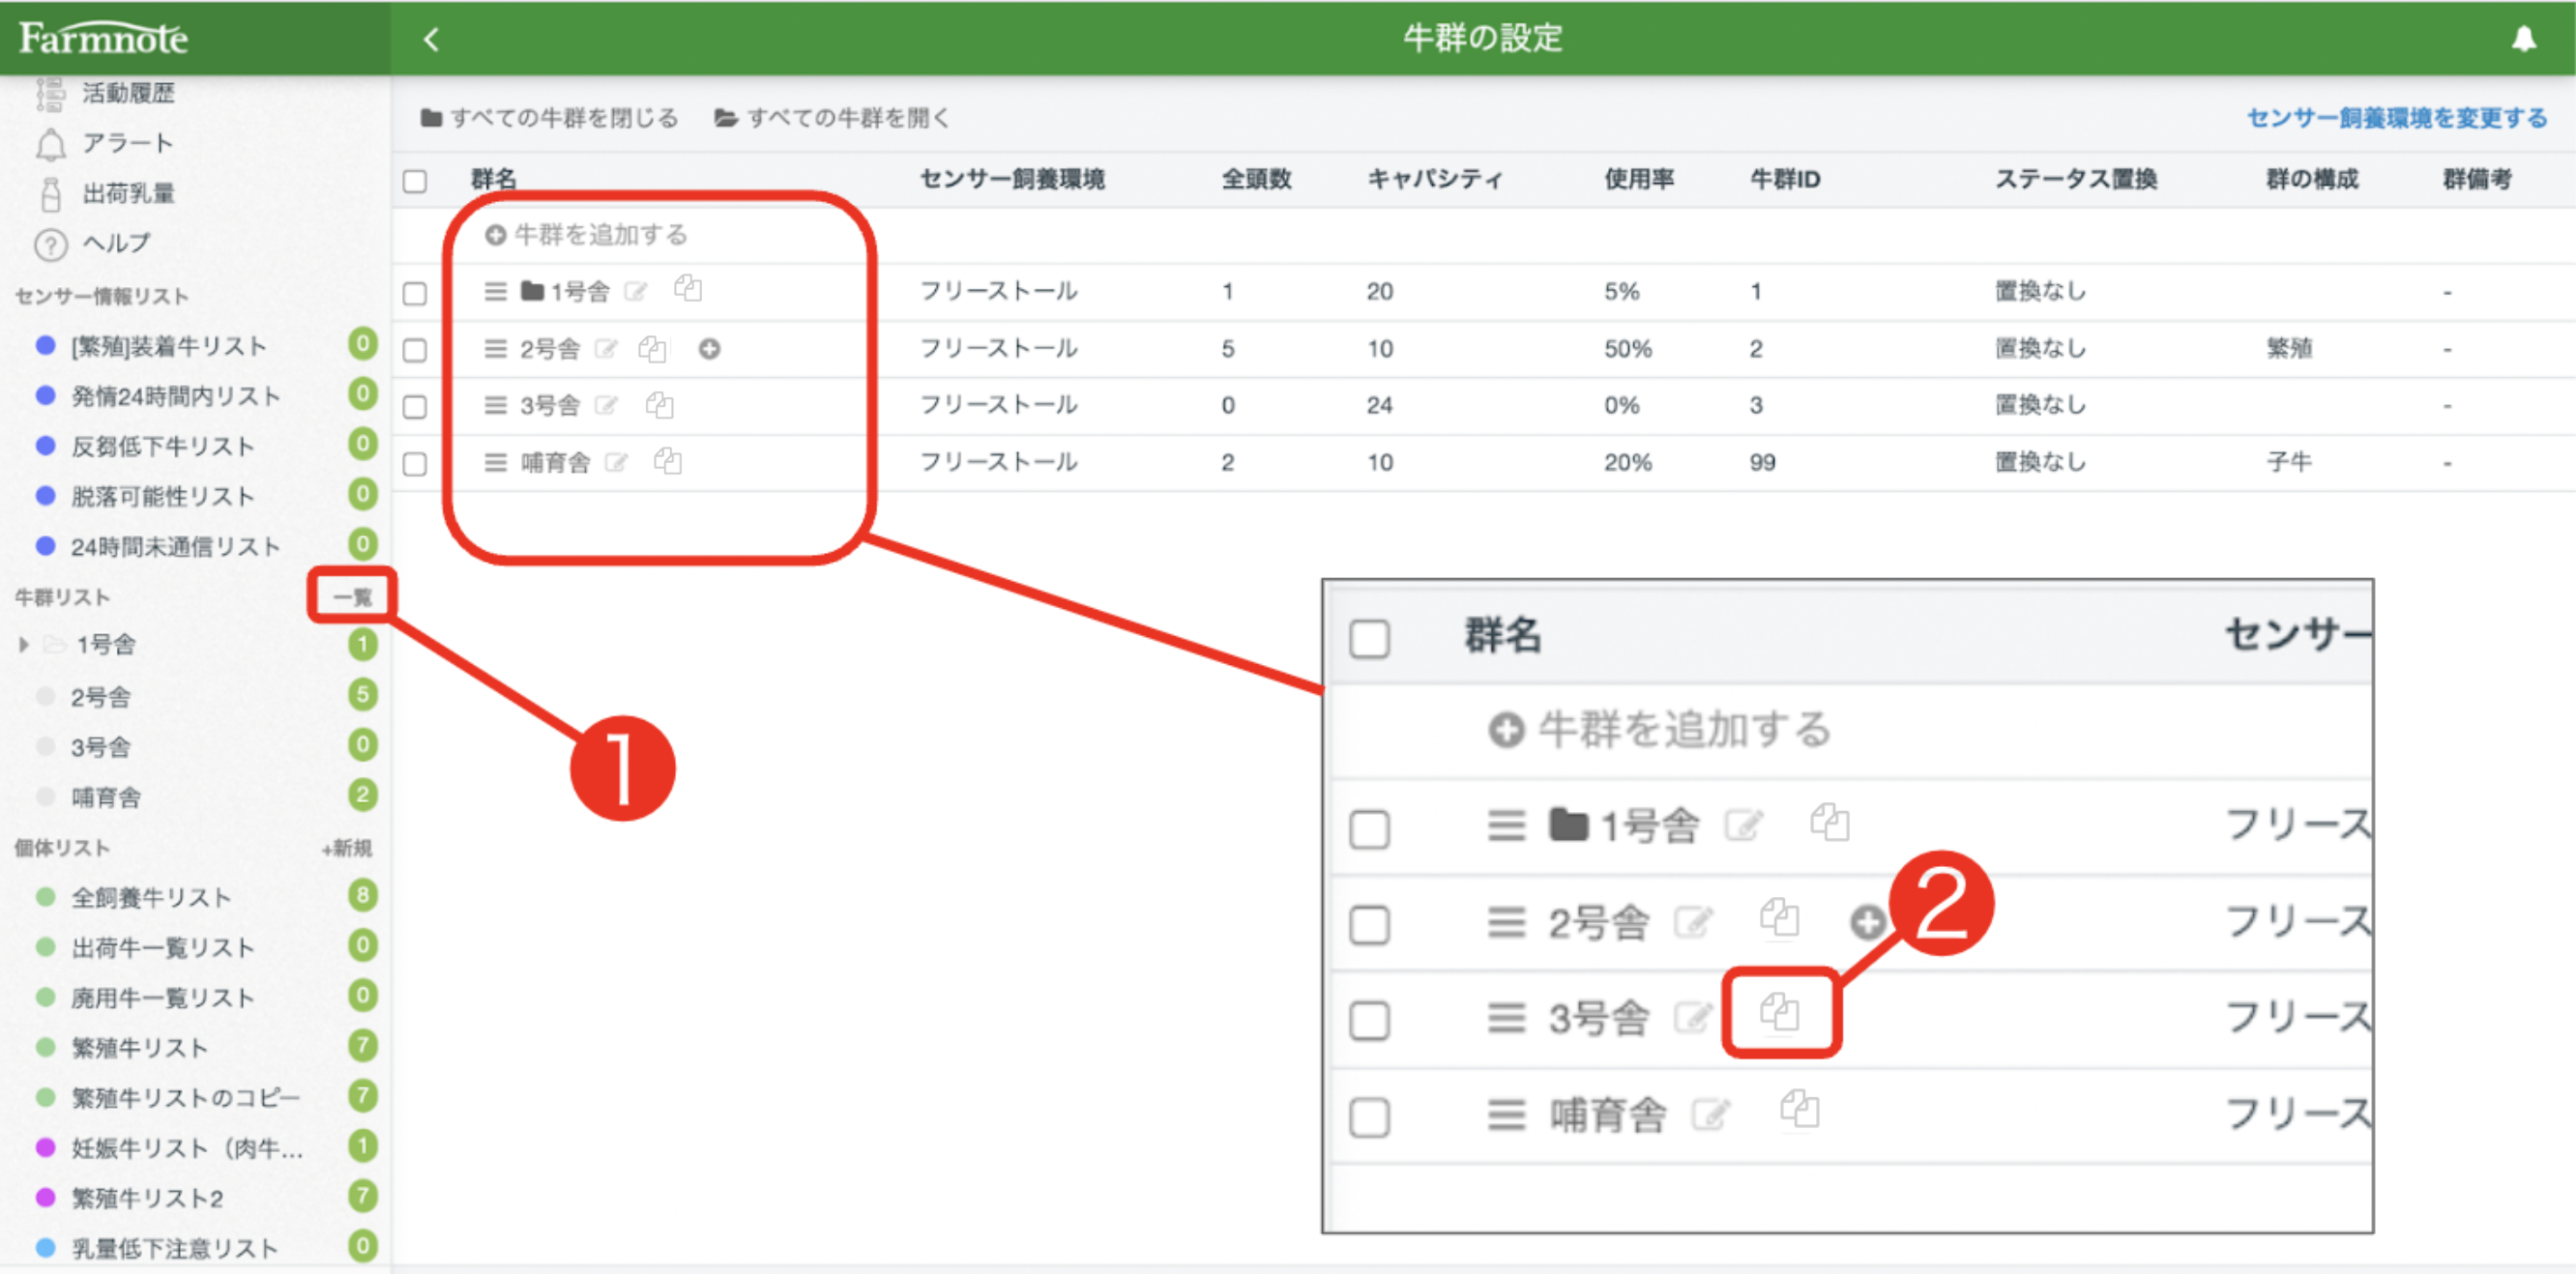Click すべての牛群を閉じる to collapse all herds

coord(550,118)
